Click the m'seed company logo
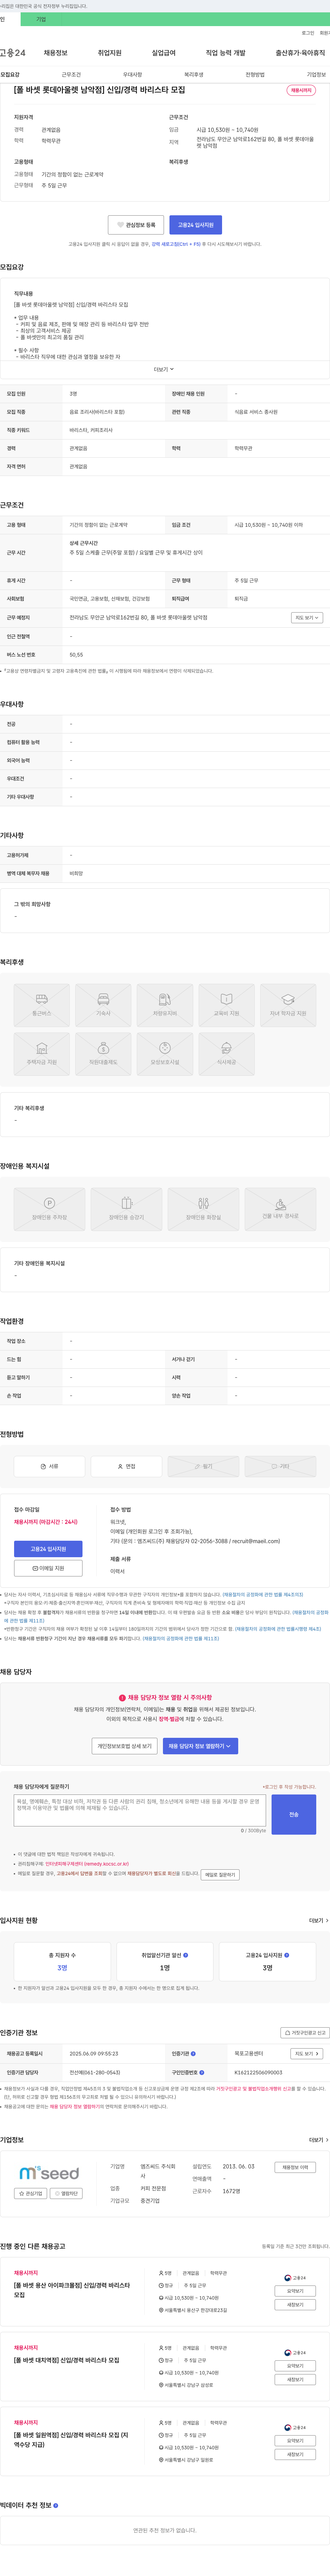 pyautogui.click(x=49, y=2173)
